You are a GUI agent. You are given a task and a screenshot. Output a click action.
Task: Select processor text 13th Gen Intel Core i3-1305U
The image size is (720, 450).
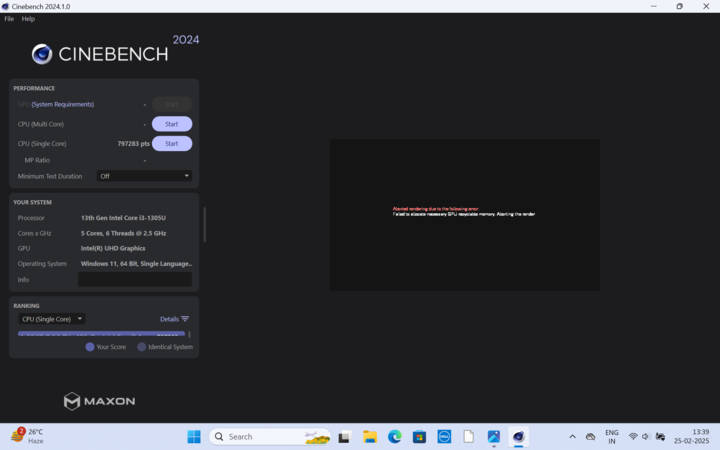(124, 218)
